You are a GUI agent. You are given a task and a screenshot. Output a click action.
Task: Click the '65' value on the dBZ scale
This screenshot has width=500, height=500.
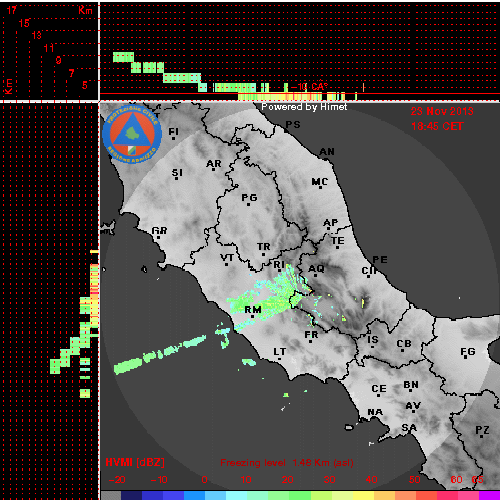(x=477, y=480)
